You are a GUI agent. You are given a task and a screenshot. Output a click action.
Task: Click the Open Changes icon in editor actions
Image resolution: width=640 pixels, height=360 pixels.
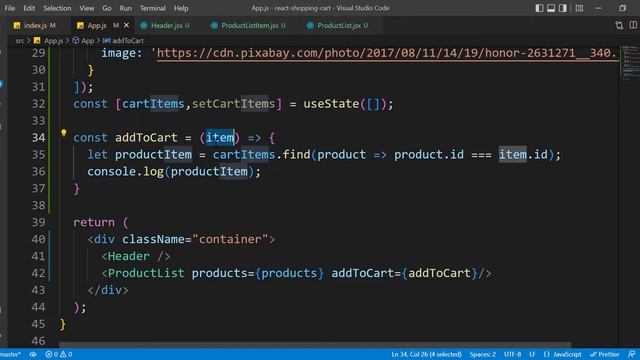(x=619, y=25)
